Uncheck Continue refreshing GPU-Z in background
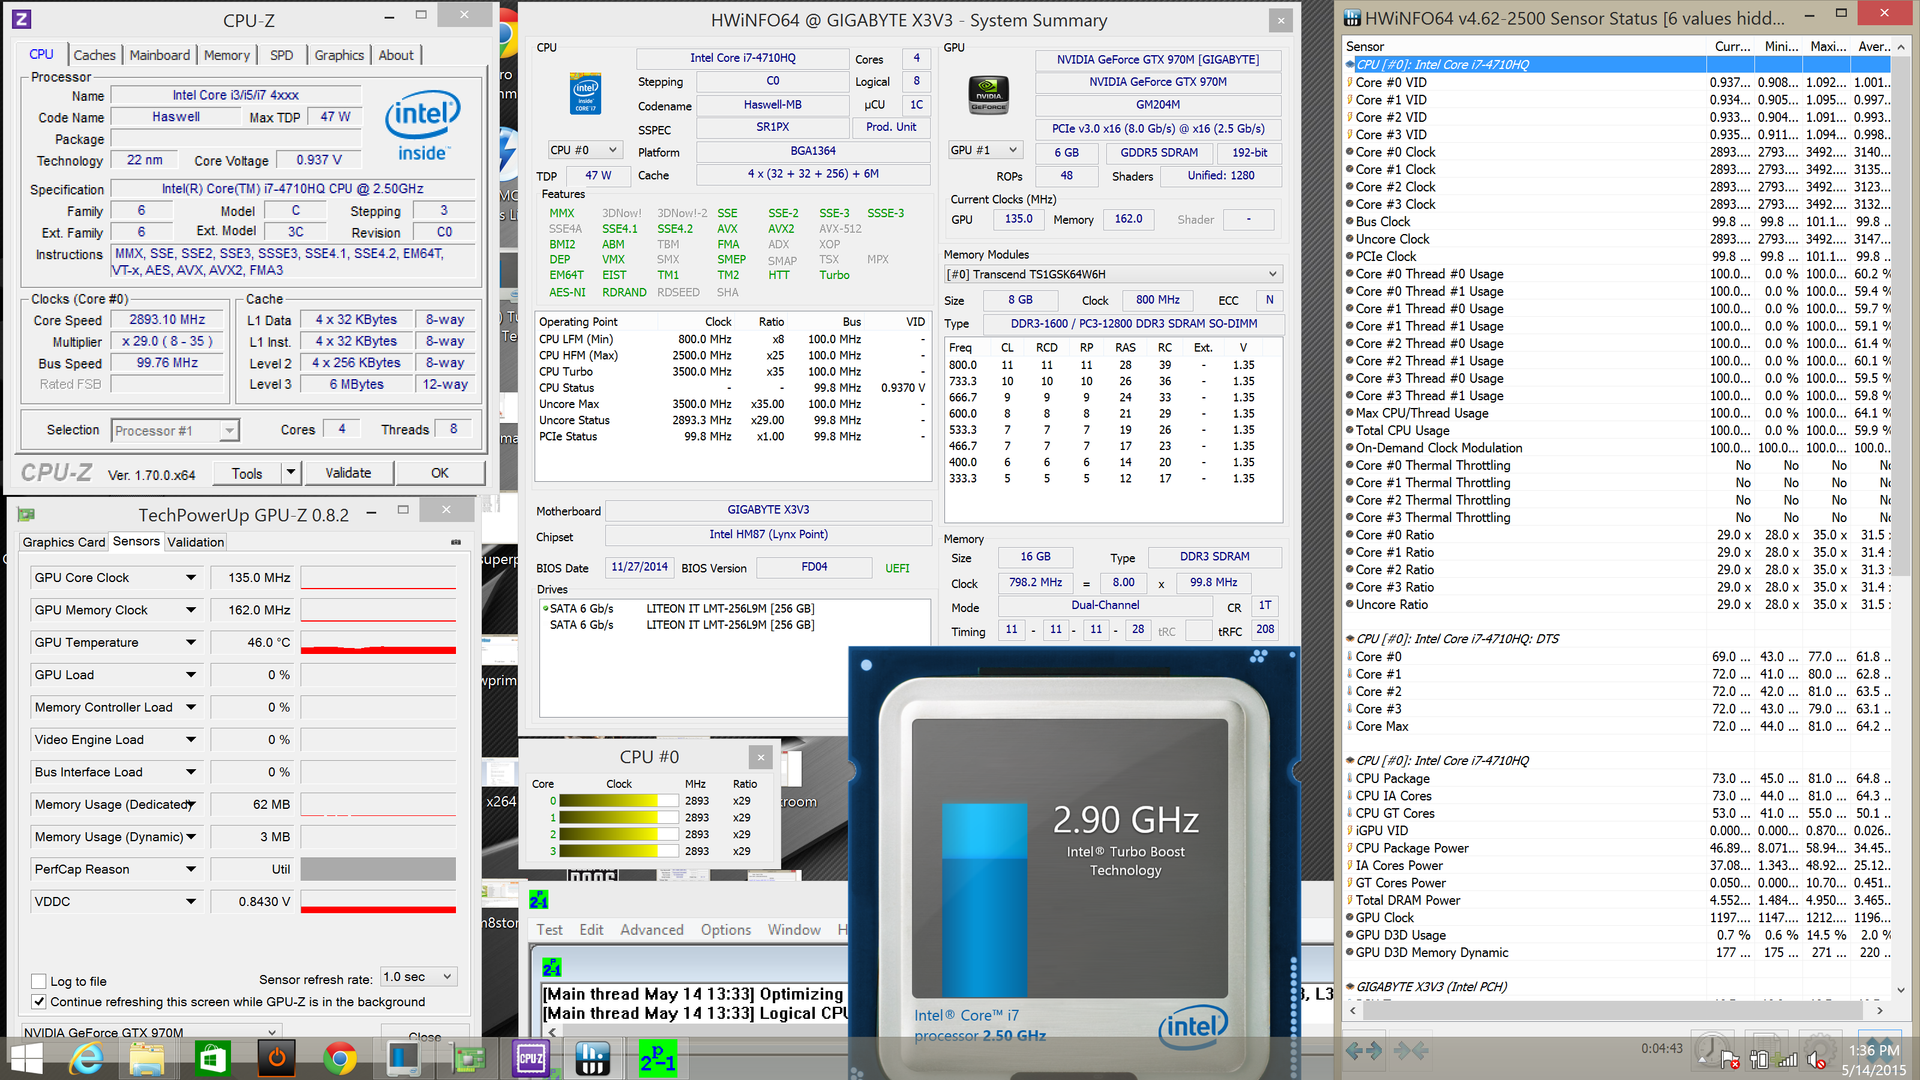The height and width of the screenshot is (1080, 1920). [x=39, y=1002]
